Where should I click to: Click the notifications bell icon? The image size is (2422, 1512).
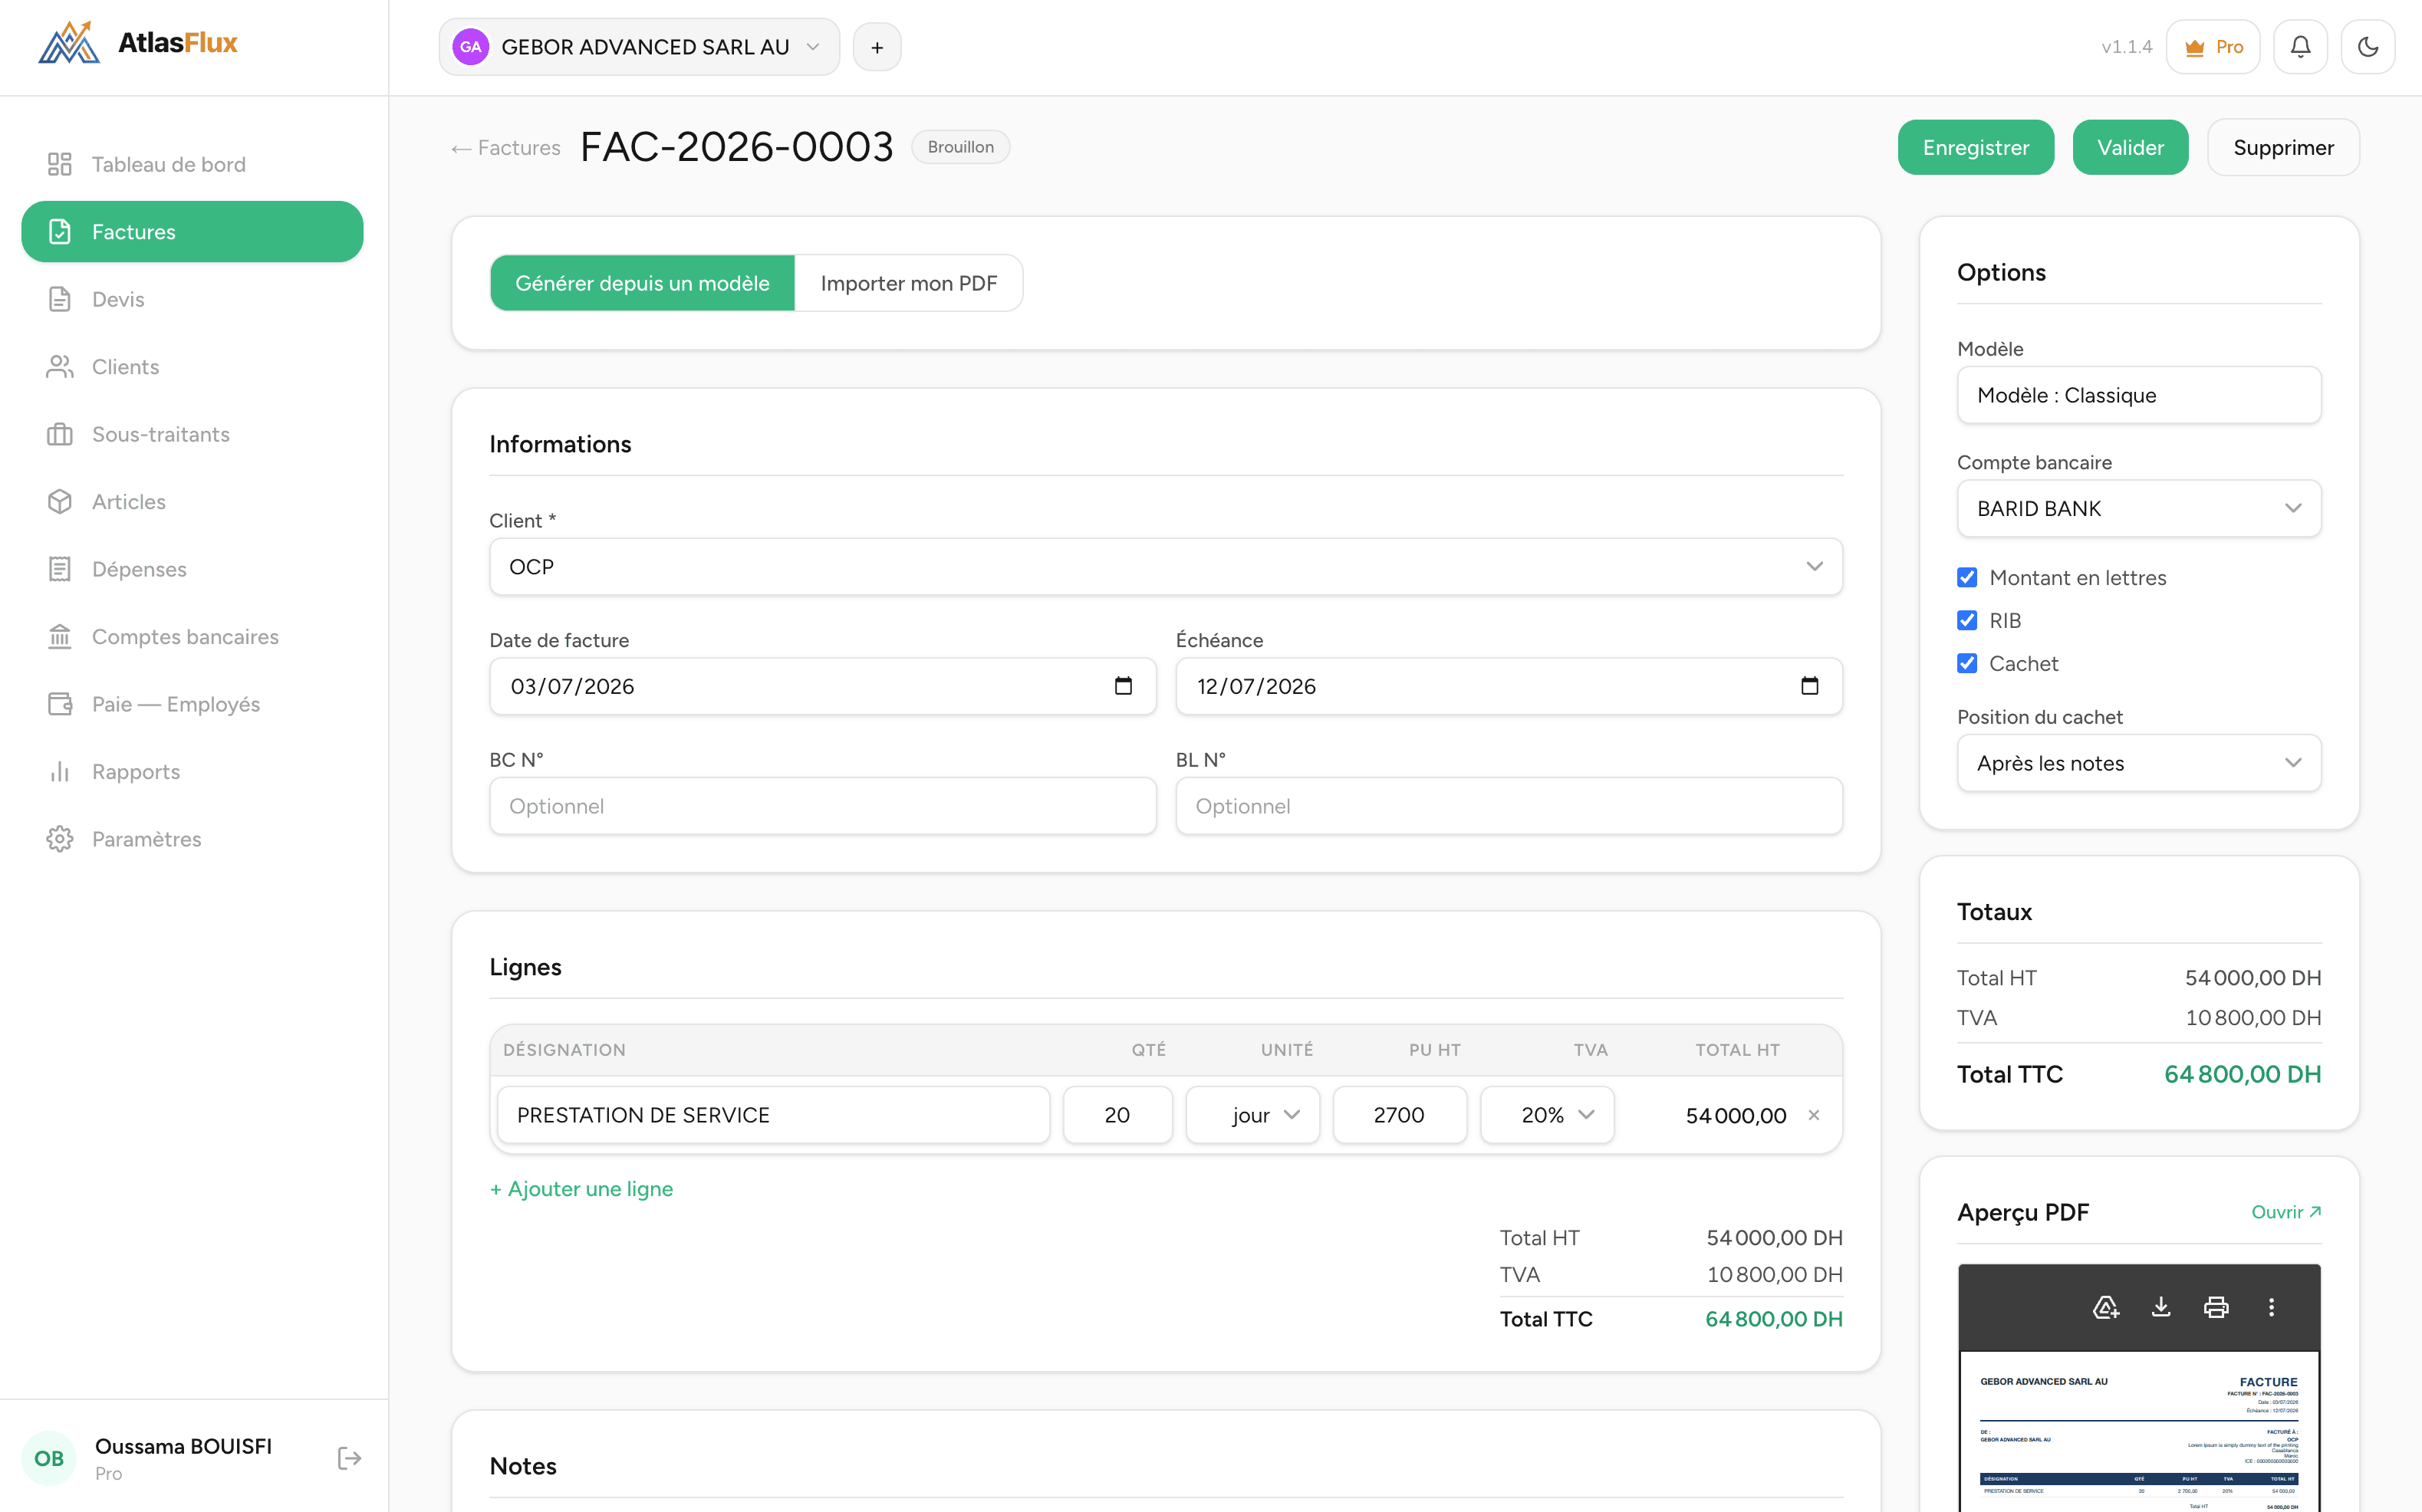tap(2300, 47)
